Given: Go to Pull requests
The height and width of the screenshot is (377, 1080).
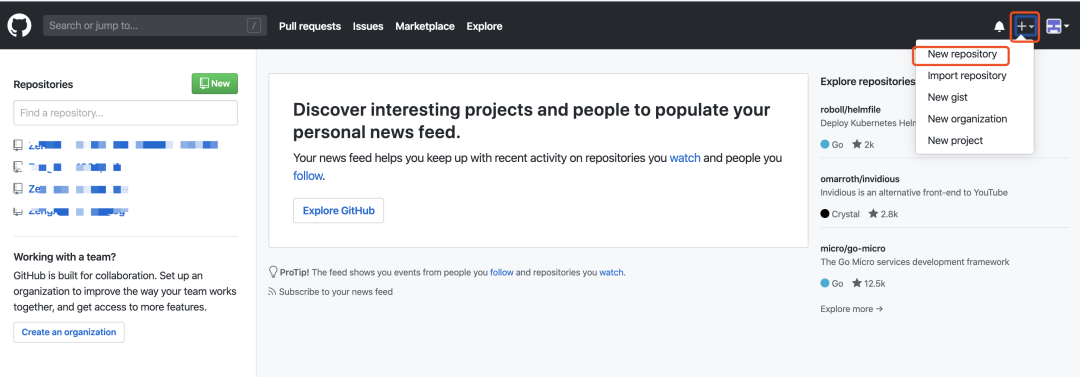Looking at the screenshot, I should pos(310,26).
